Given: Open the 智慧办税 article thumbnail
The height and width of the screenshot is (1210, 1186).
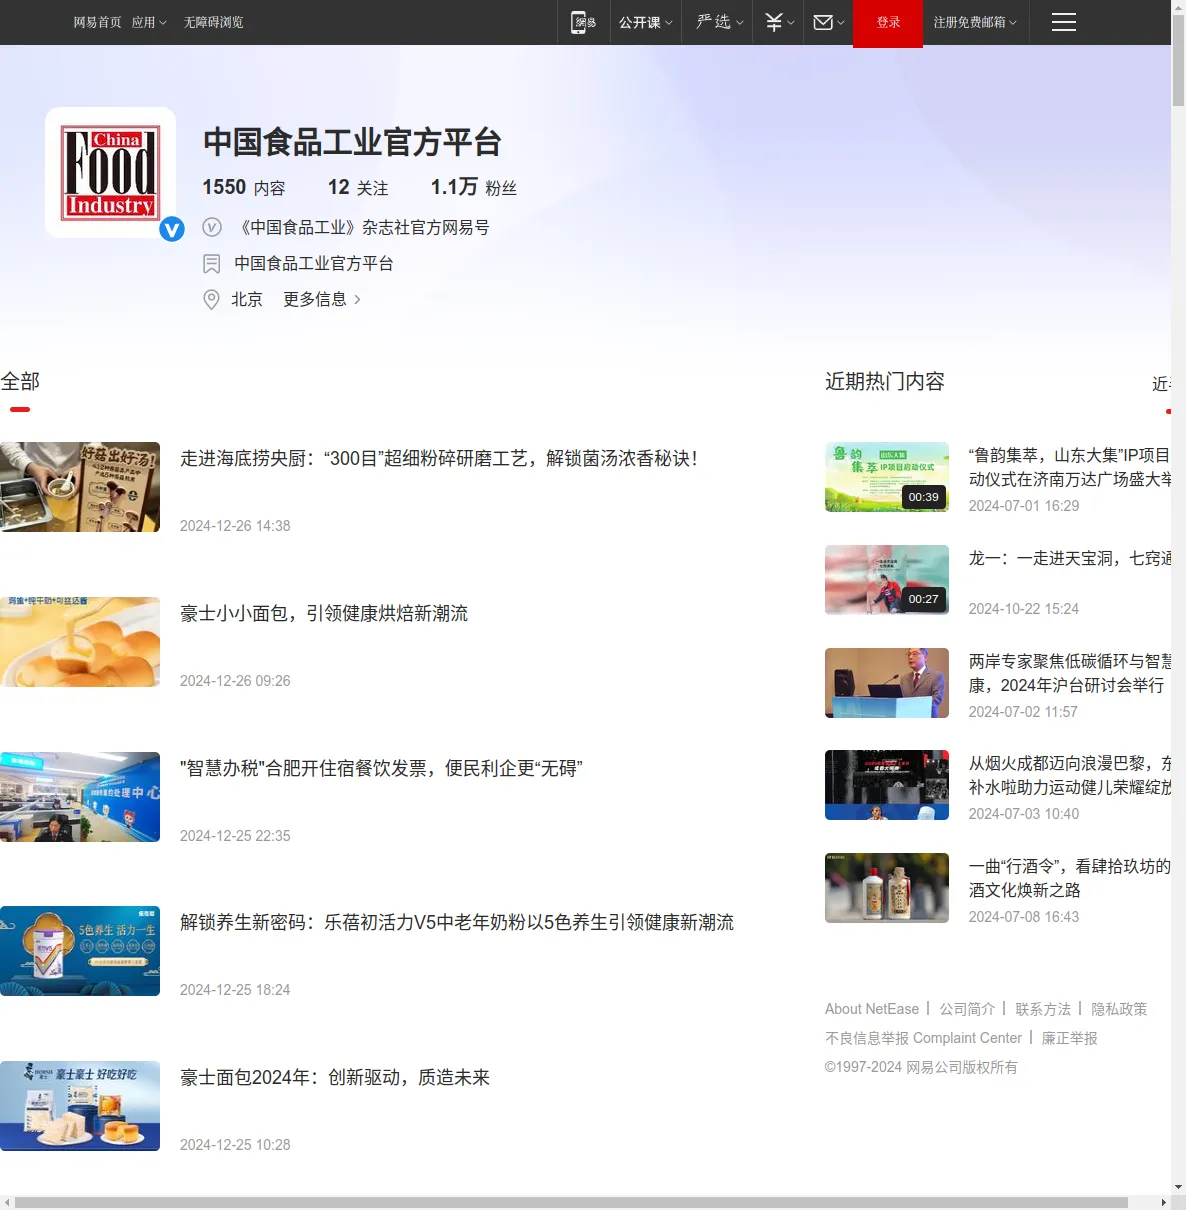Looking at the screenshot, I should click(x=80, y=797).
